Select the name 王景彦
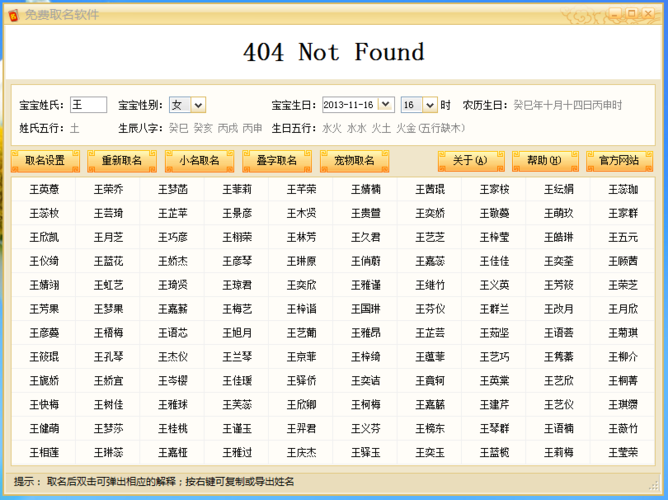668x500 pixels. pyautogui.click(x=237, y=213)
